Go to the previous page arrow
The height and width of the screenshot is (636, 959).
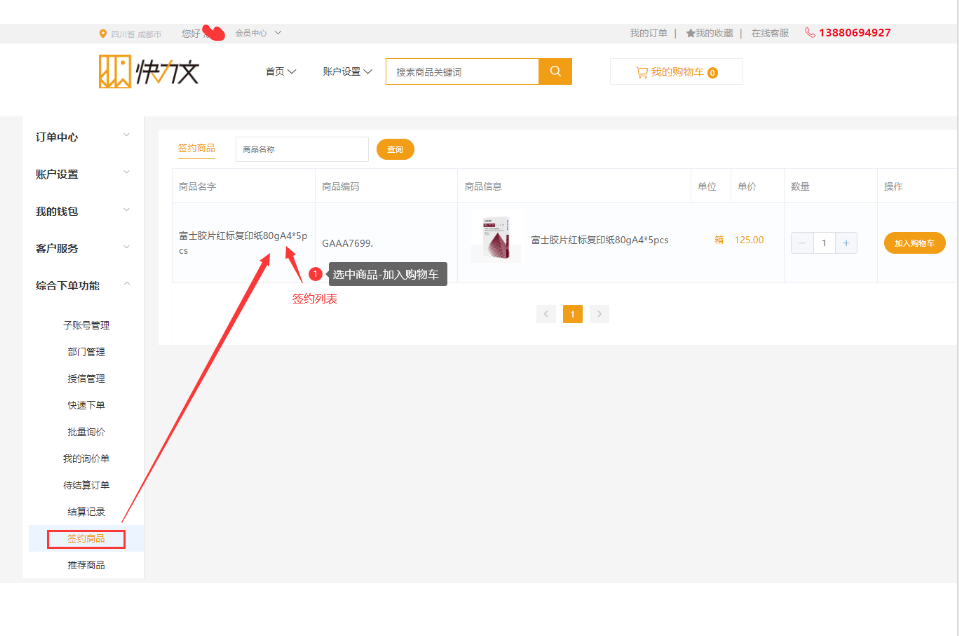point(546,314)
